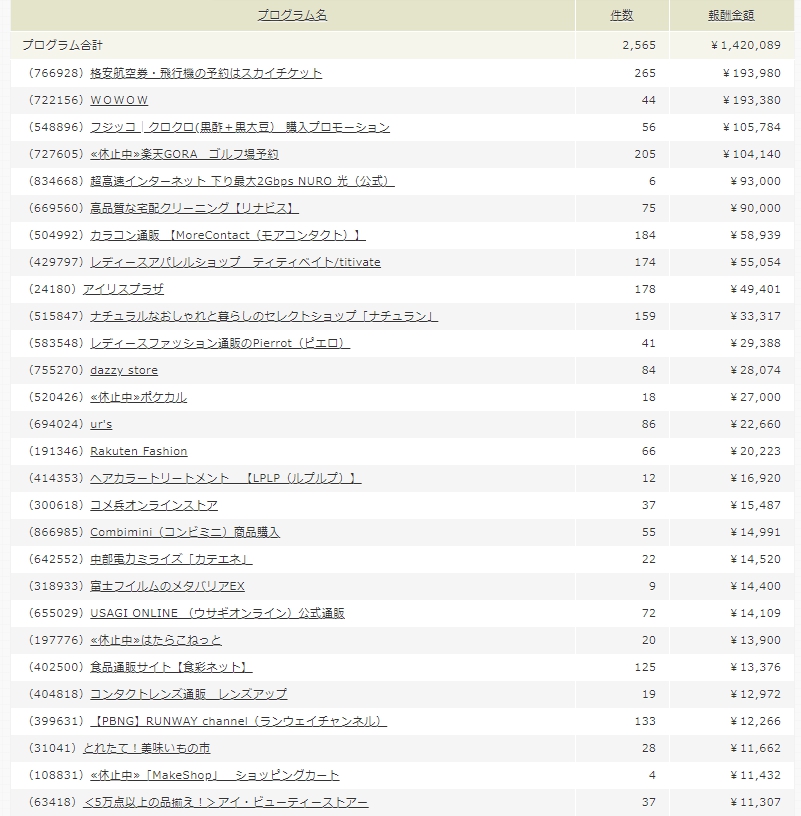
Task: Sort by プログラム名 column header
Action: click(293, 15)
